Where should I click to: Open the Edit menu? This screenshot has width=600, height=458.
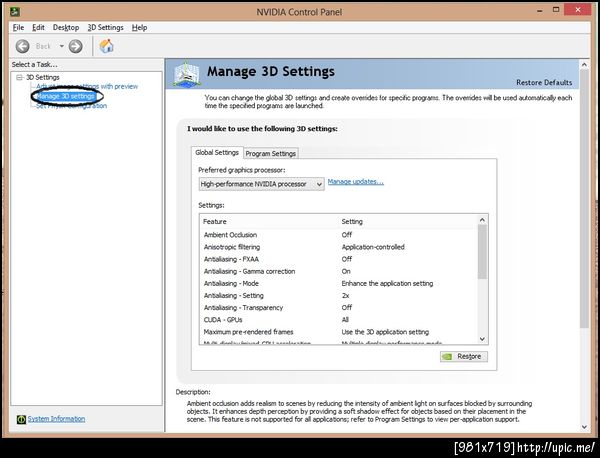tap(38, 28)
